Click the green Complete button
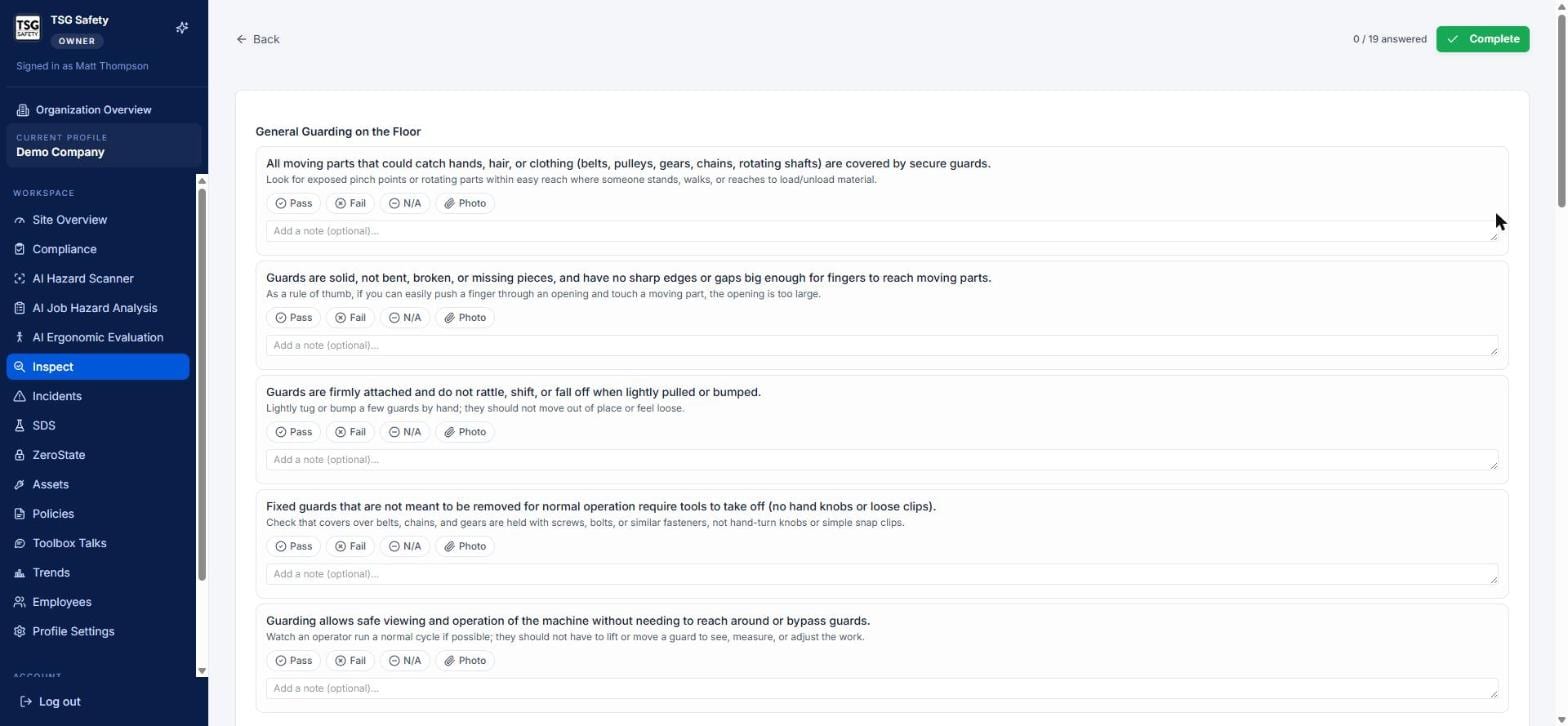 coord(1482,39)
